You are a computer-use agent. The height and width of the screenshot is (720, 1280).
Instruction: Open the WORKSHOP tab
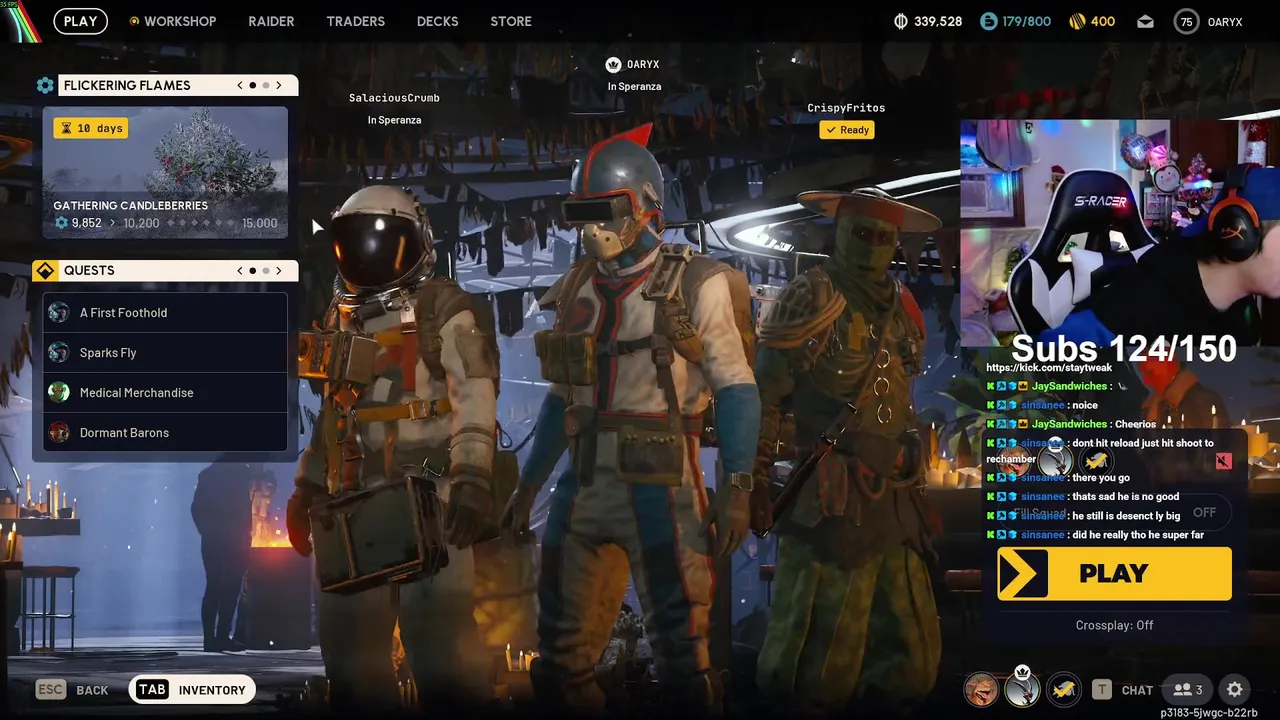tap(180, 21)
